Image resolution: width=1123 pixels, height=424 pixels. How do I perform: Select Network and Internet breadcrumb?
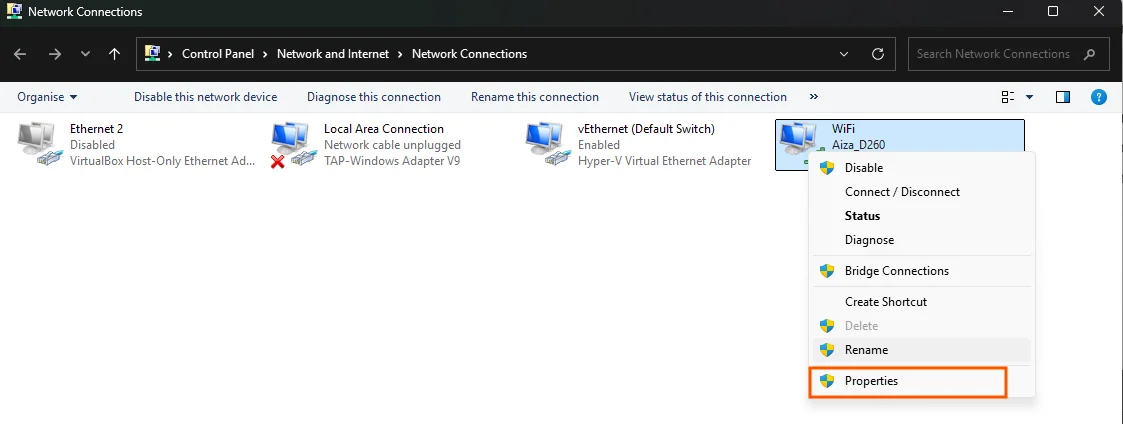tap(333, 54)
